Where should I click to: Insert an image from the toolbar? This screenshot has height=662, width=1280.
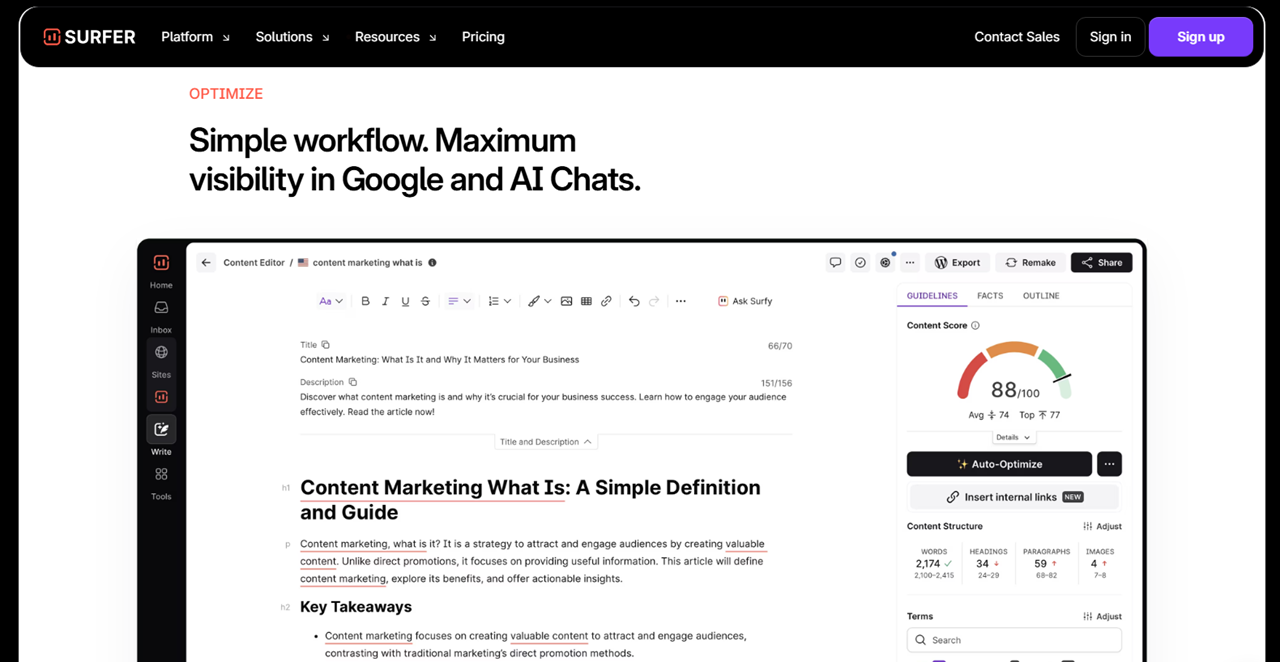click(566, 301)
